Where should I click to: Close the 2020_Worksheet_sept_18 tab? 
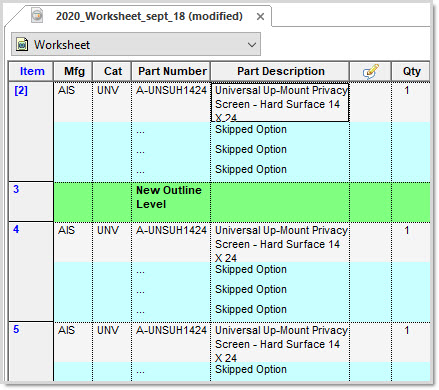click(x=260, y=17)
